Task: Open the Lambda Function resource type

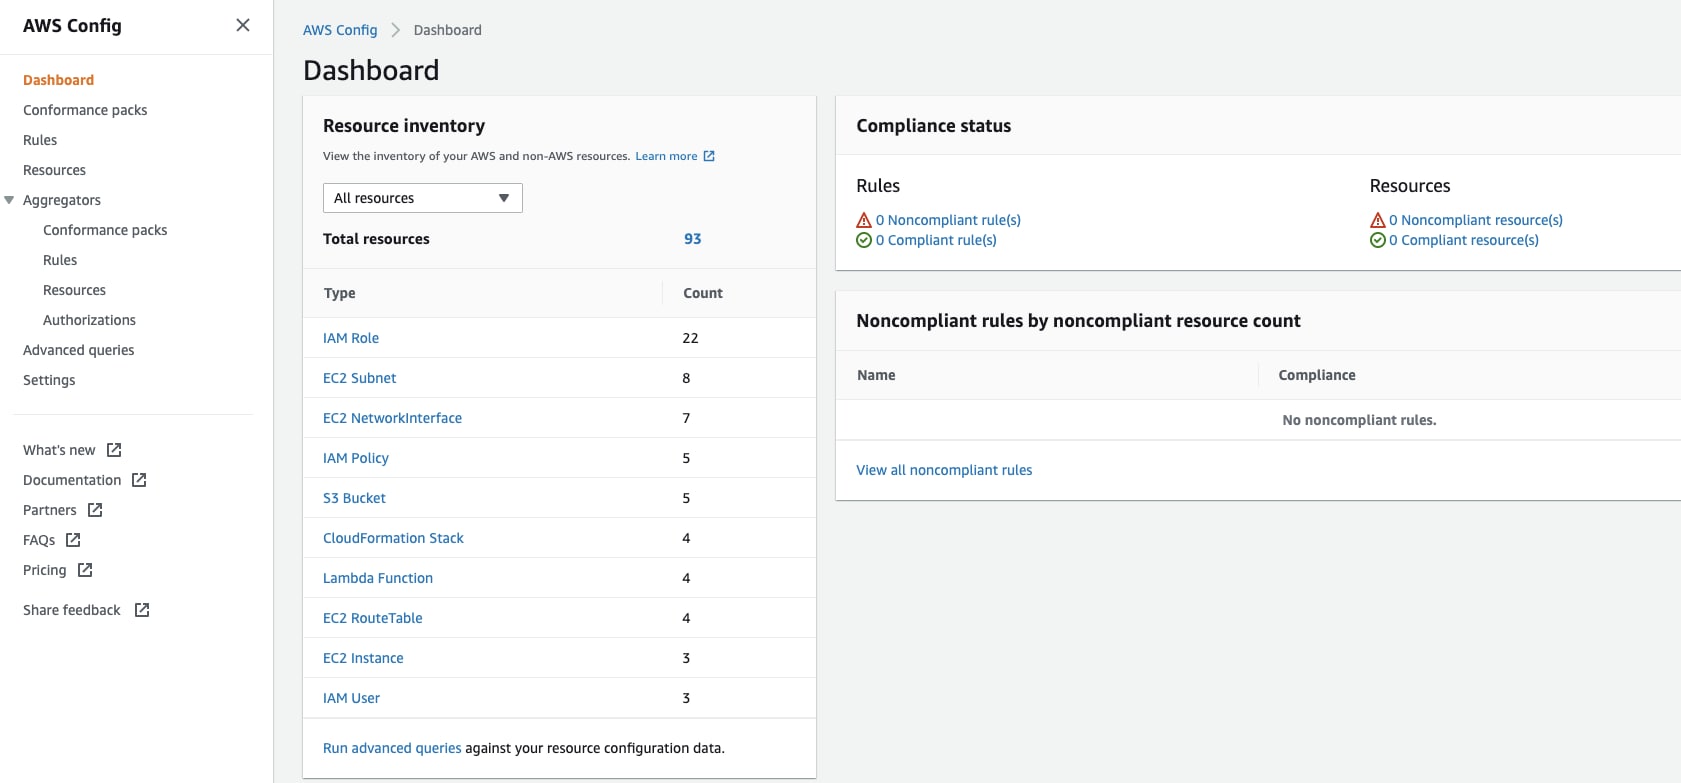Action: tap(378, 578)
